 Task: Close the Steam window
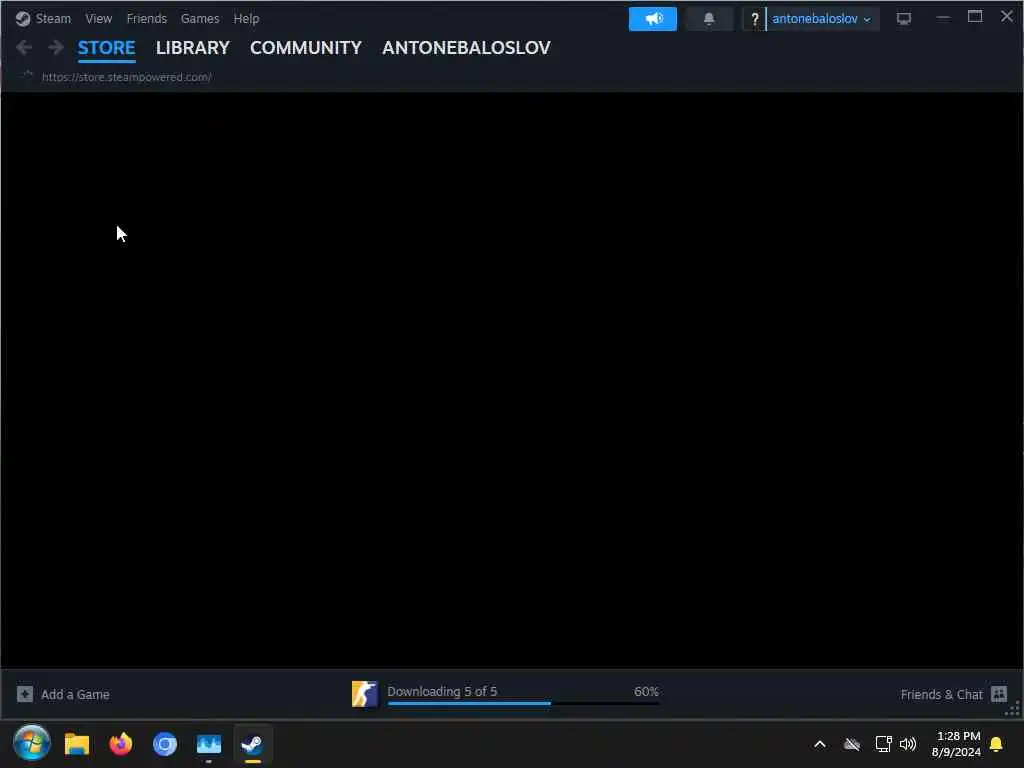pyautogui.click(x=1007, y=16)
